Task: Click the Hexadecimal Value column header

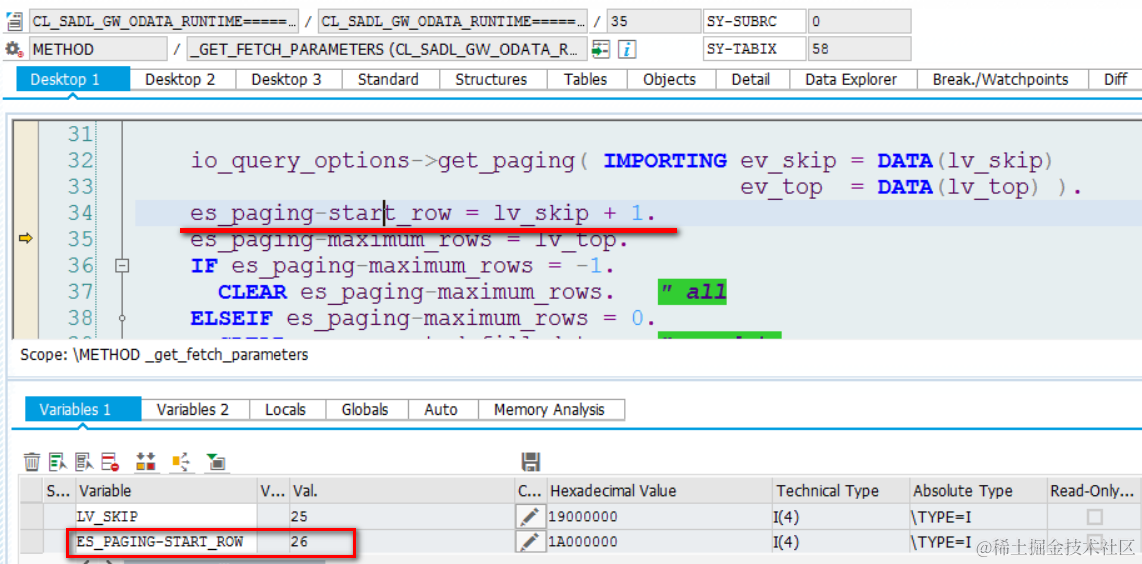Action: click(658, 491)
